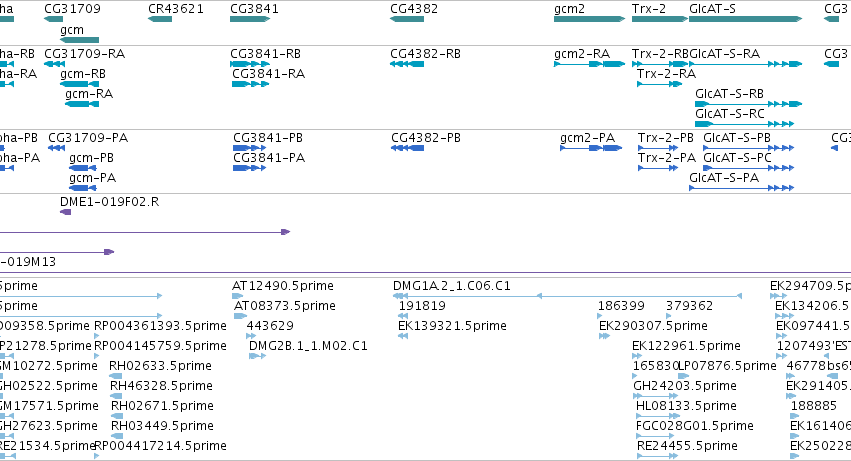This screenshot has width=851, height=461.
Task: Open the RH02671.5prime EST label
Action: tap(162, 406)
